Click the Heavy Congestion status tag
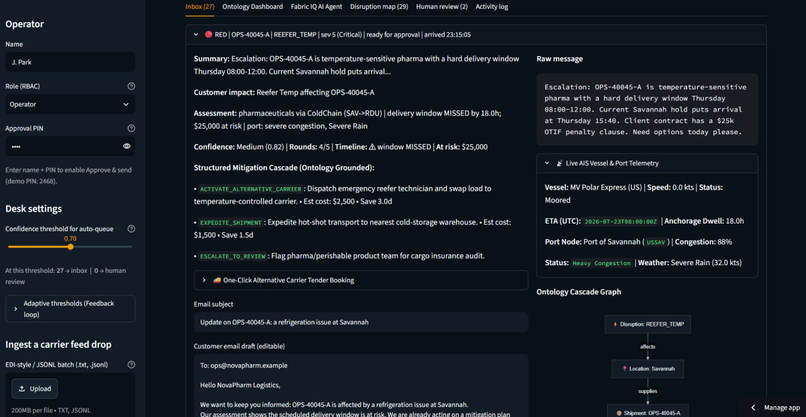The image size is (806, 417). pyautogui.click(x=602, y=263)
